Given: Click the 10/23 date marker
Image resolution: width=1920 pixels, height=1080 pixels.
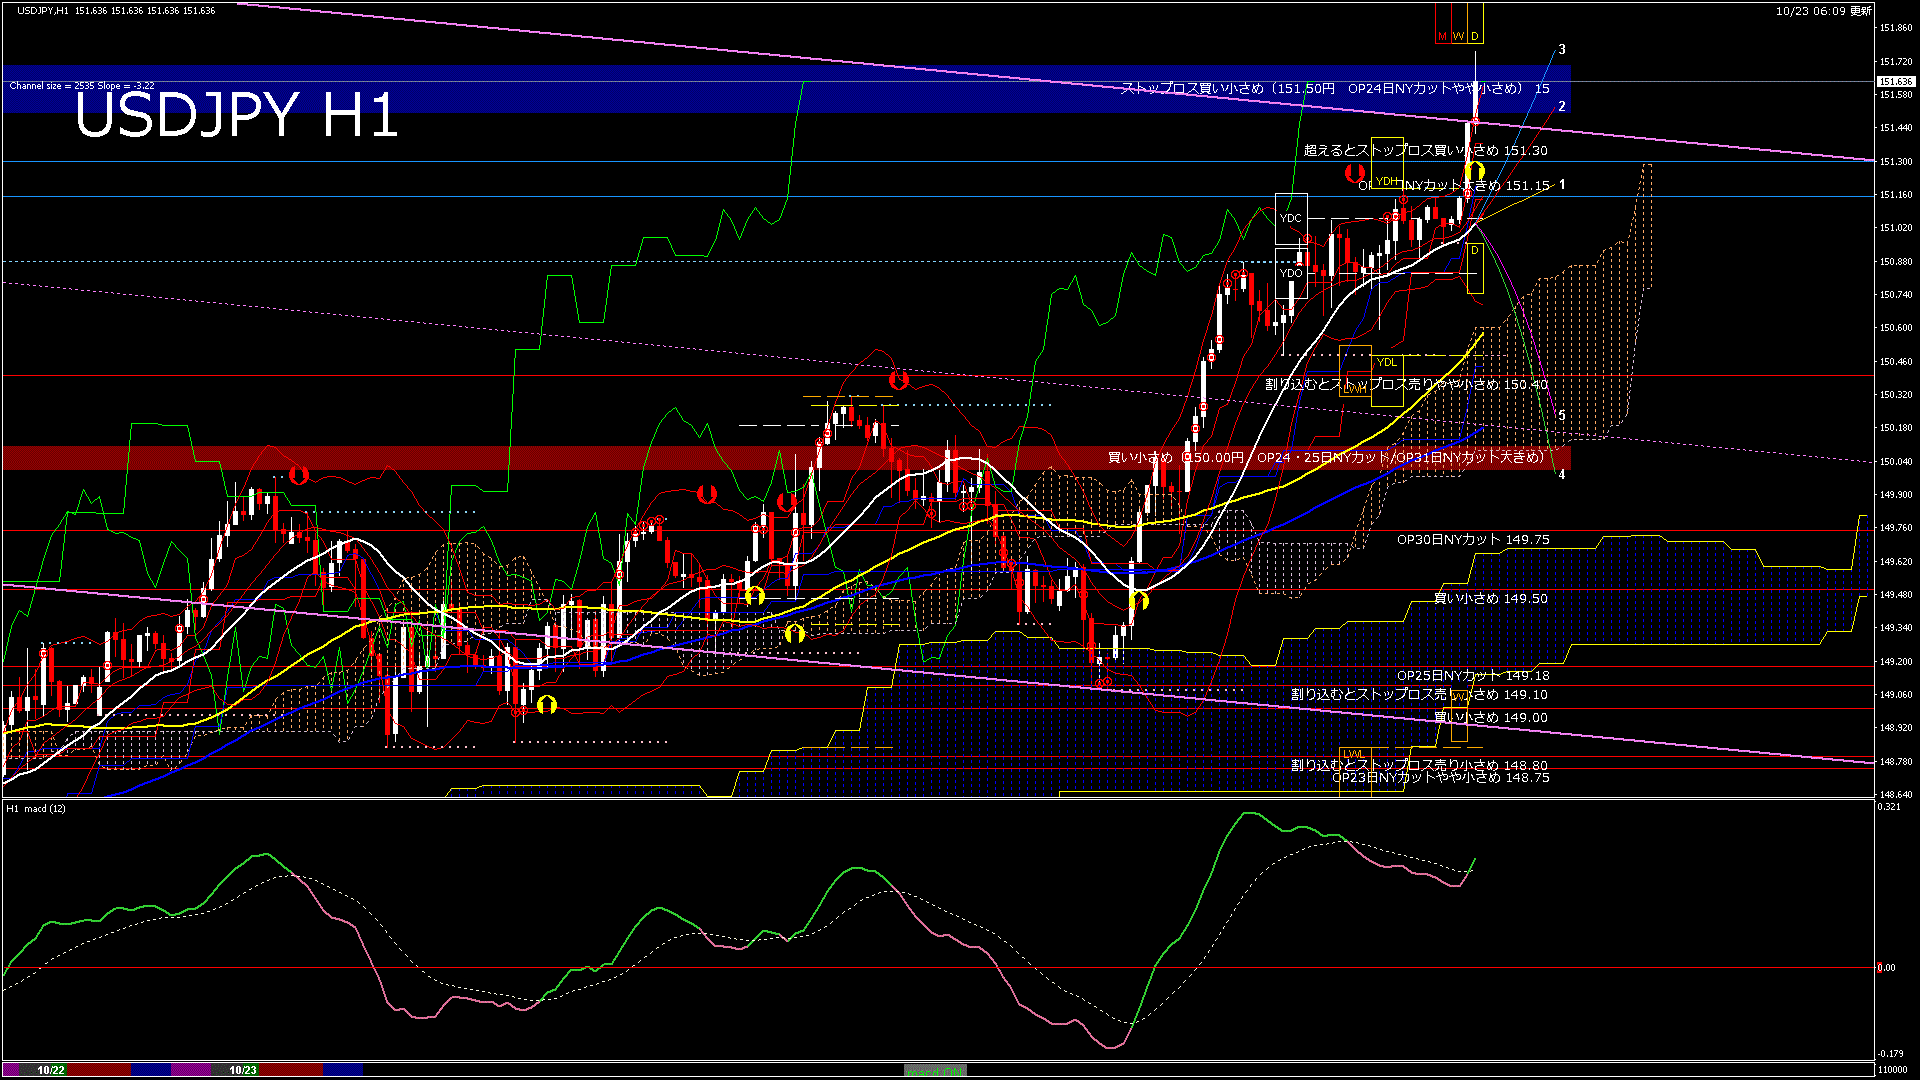Looking at the screenshot, I should 243,1070.
